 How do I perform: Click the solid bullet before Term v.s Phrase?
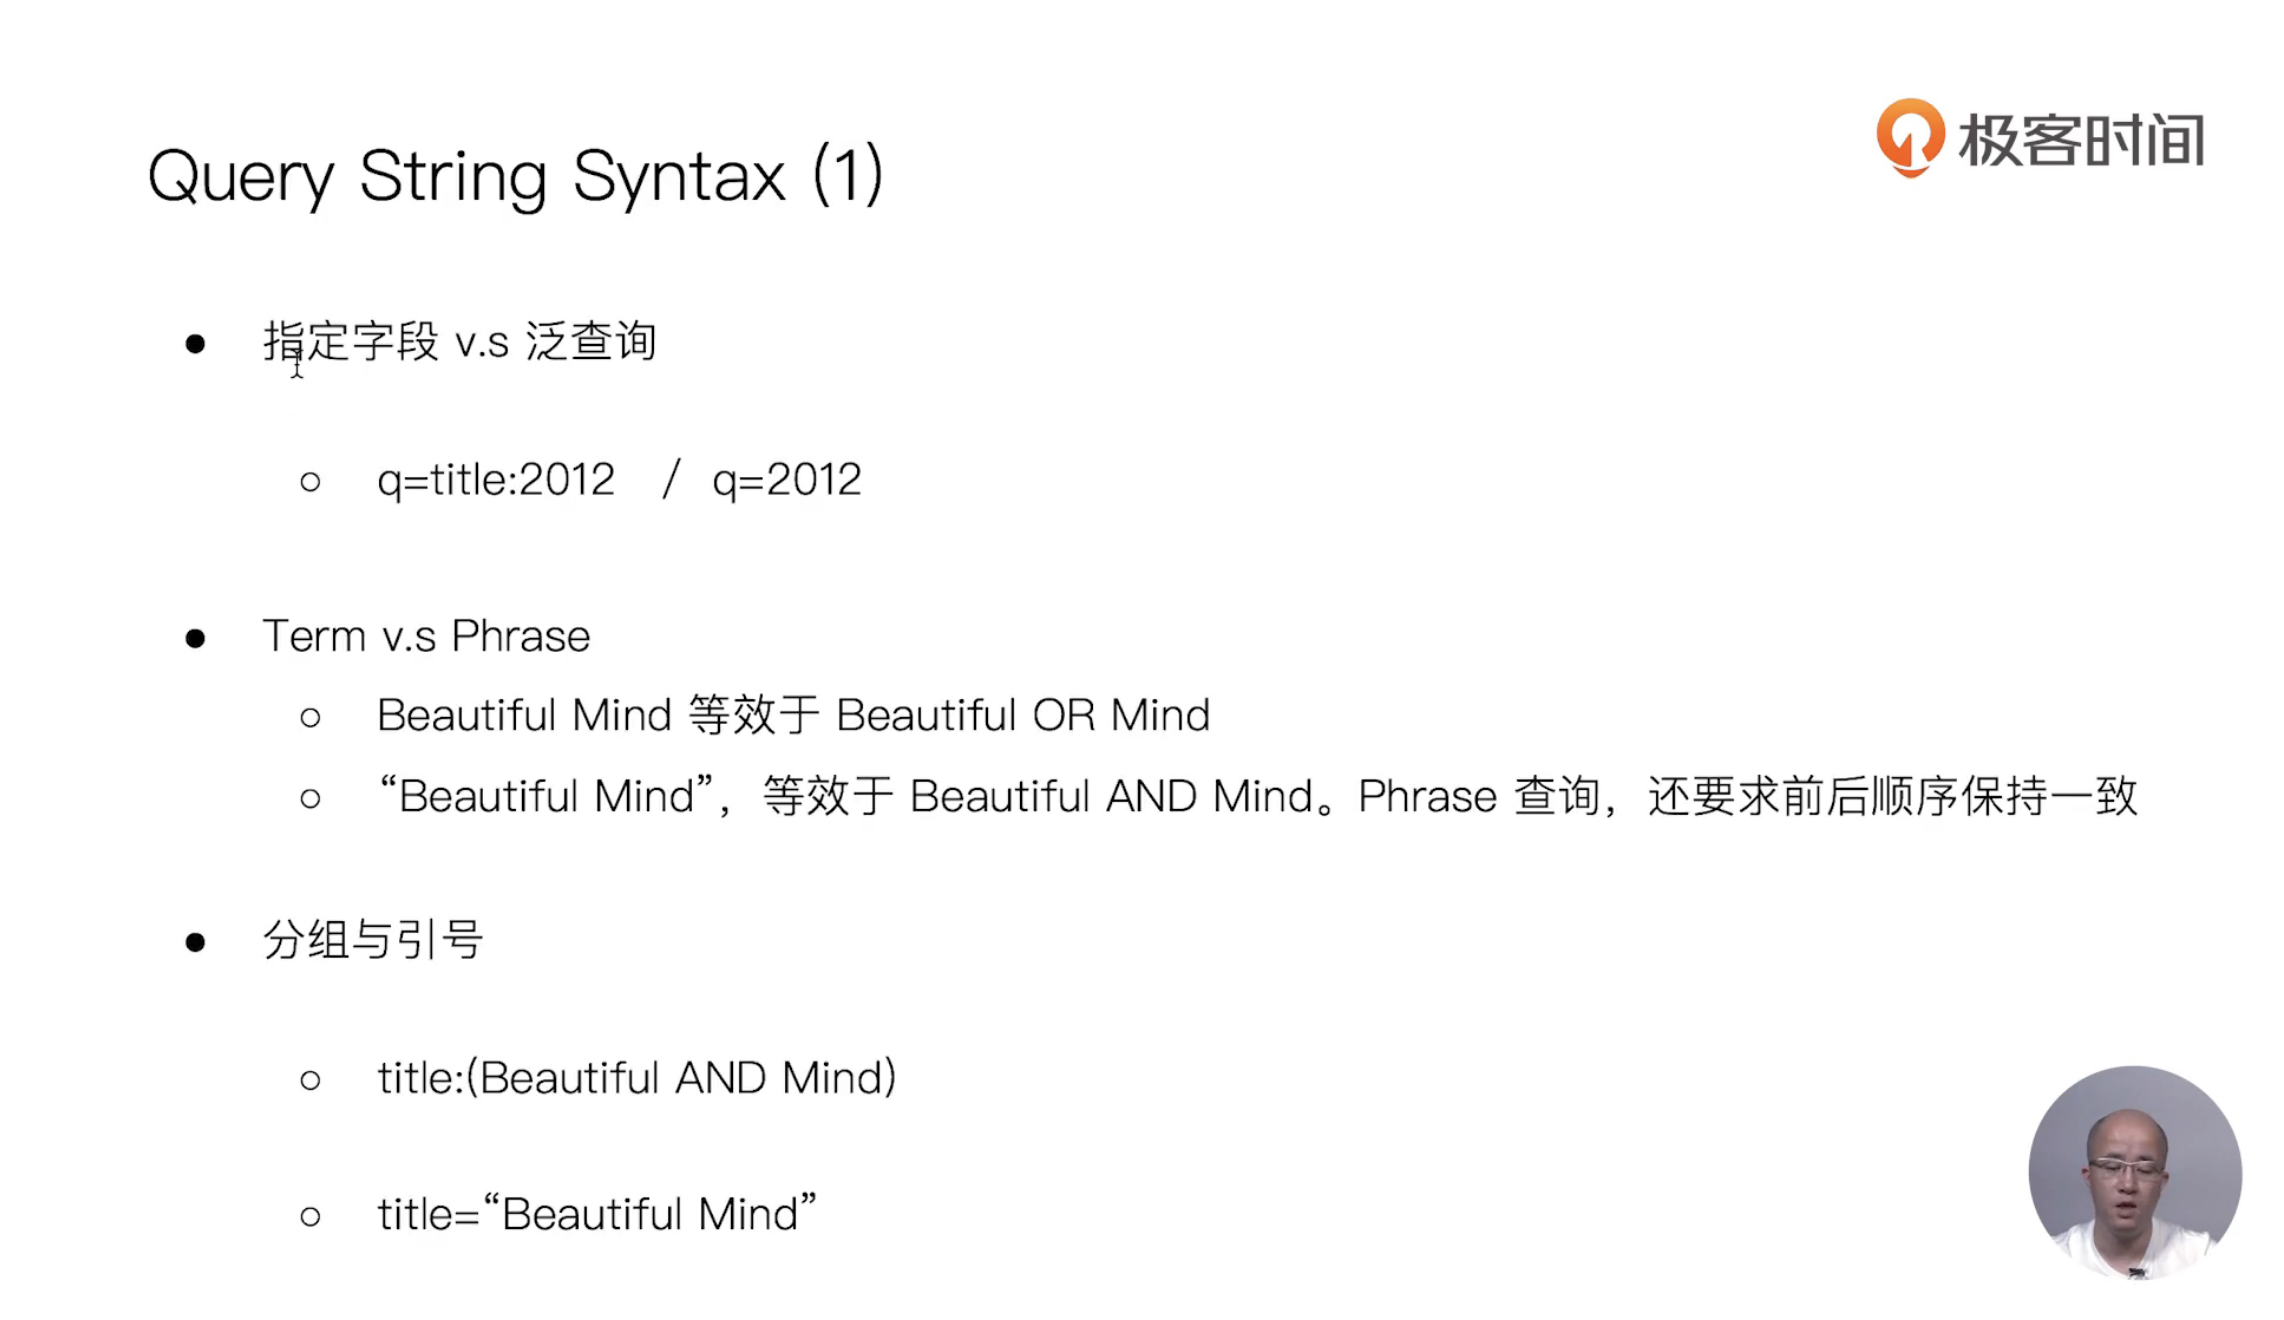click(x=195, y=638)
